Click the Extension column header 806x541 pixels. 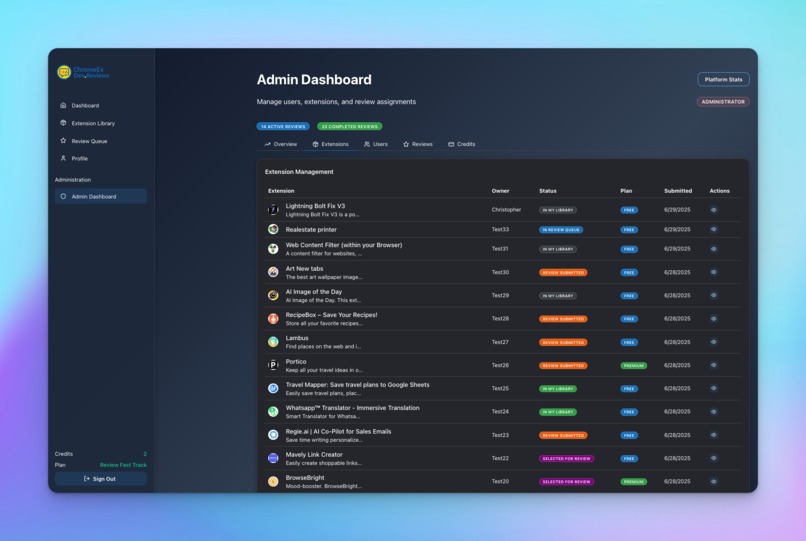click(281, 191)
